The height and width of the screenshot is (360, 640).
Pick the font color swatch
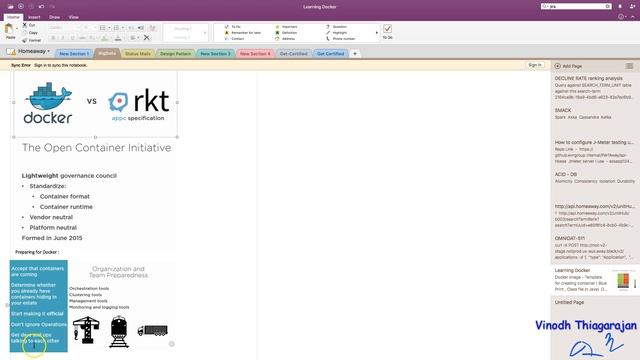118,38
